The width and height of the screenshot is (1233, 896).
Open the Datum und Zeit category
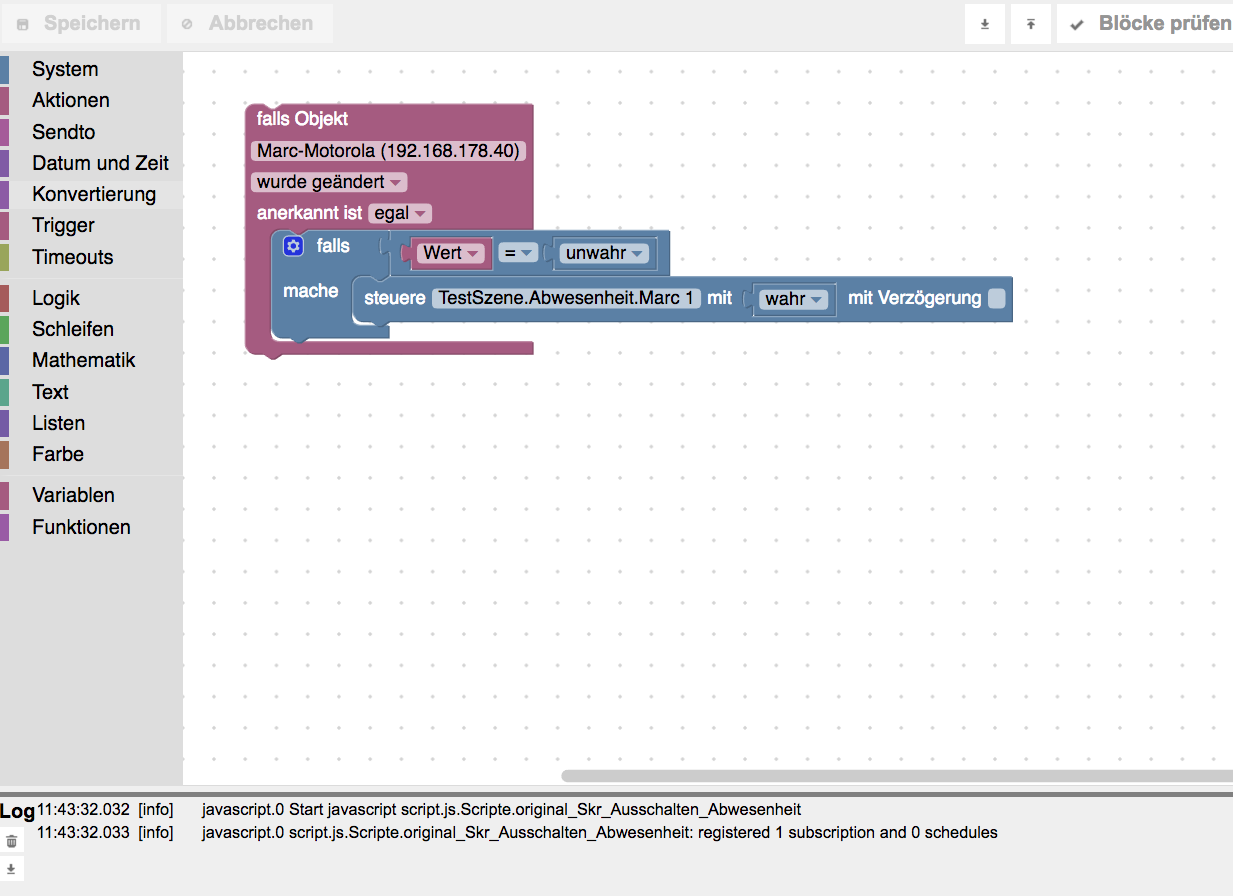(91, 163)
